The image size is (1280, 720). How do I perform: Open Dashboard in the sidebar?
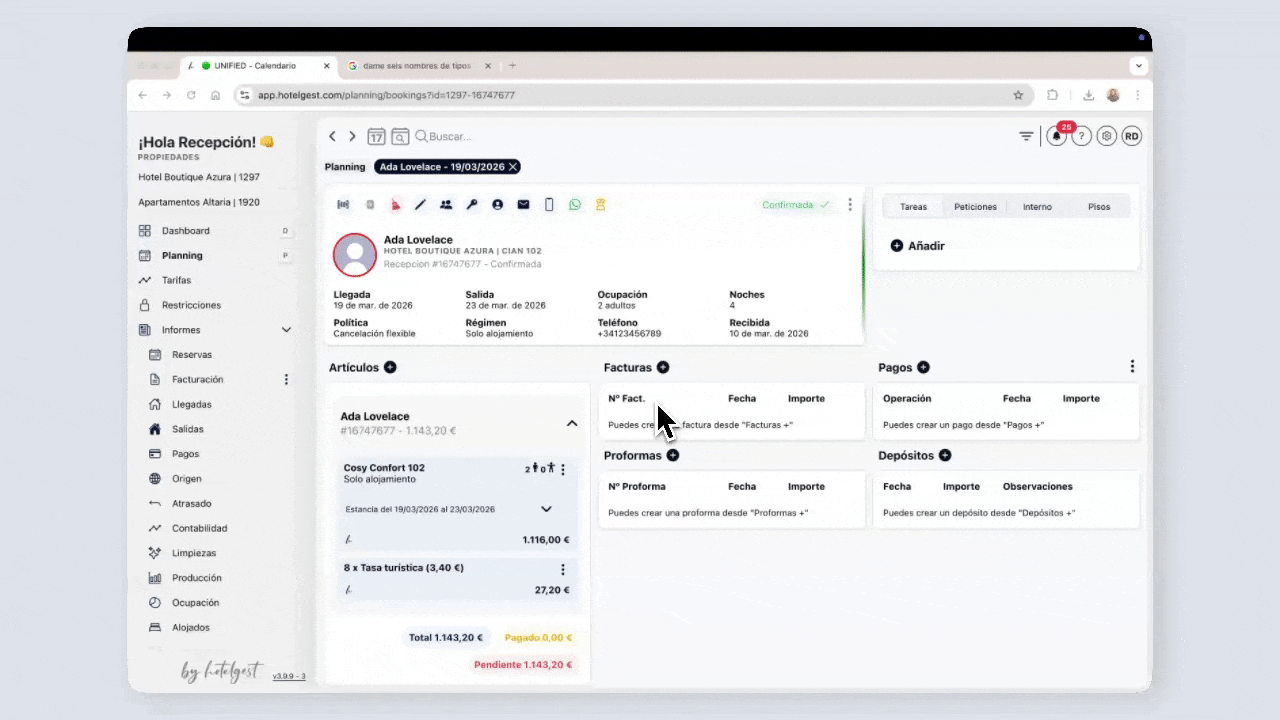point(185,231)
